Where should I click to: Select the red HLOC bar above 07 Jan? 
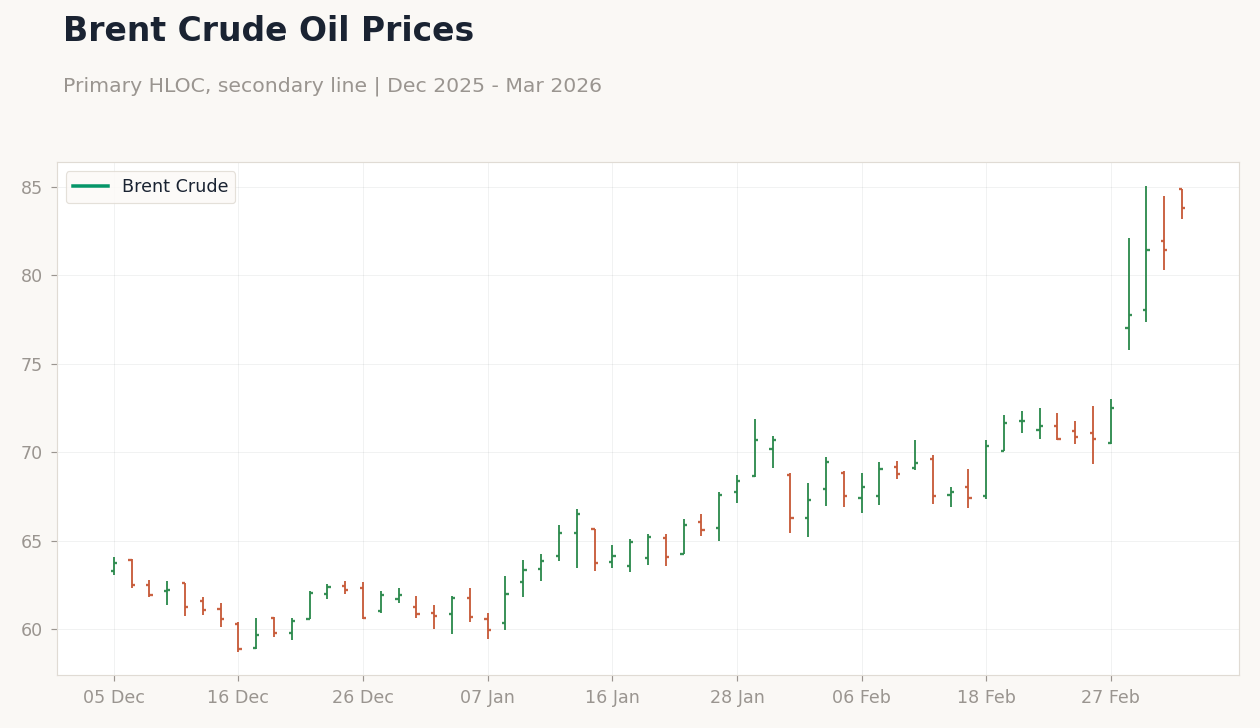(x=488, y=626)
